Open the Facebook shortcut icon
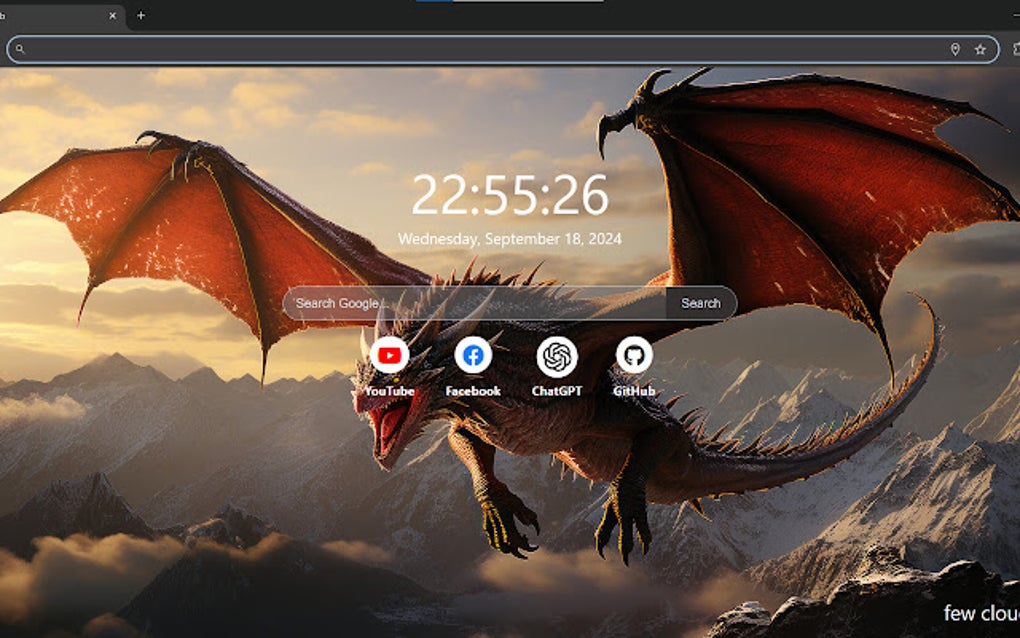This screenshot has height=638, width=1020. coord(472,353)
